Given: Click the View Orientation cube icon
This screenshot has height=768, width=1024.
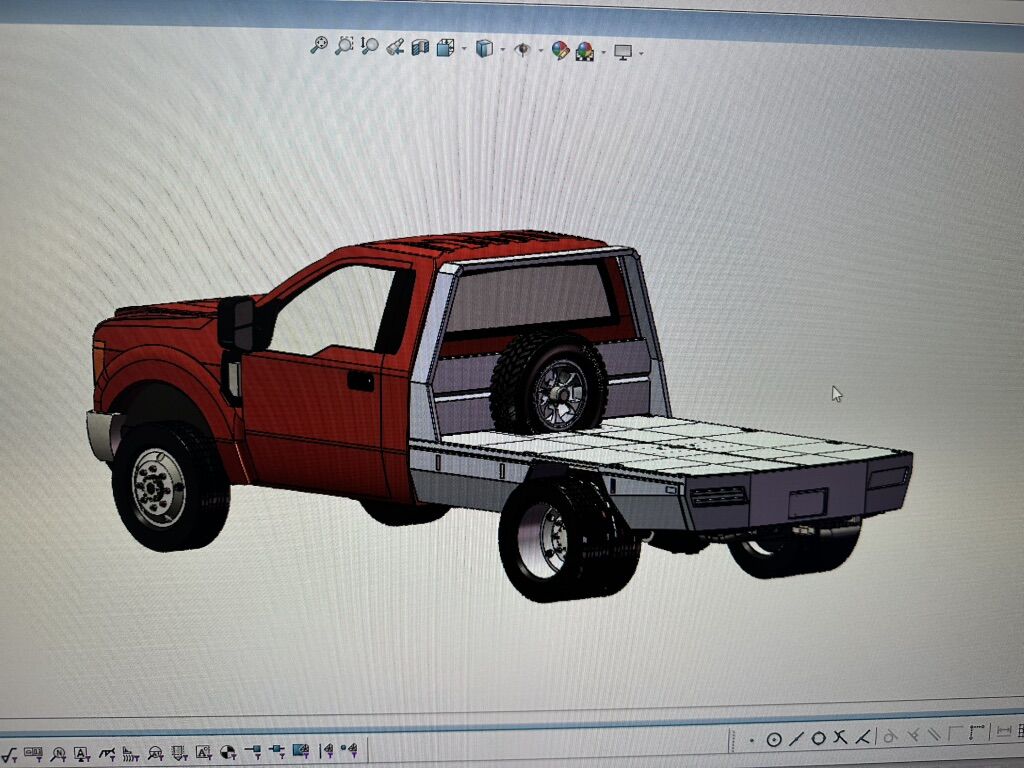Looking at the screenshot, I should [445, 47].
